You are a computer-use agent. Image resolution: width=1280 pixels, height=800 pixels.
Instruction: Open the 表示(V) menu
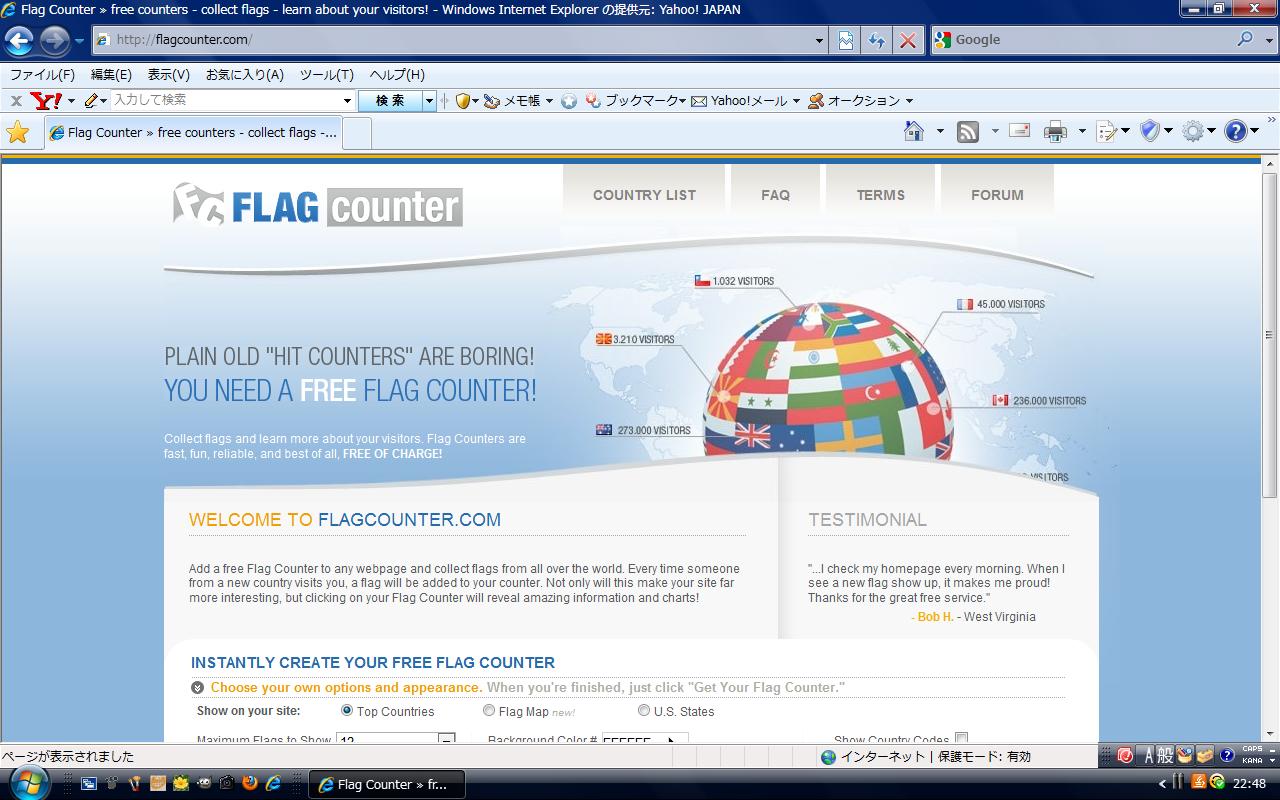click(x=168, y=74)
